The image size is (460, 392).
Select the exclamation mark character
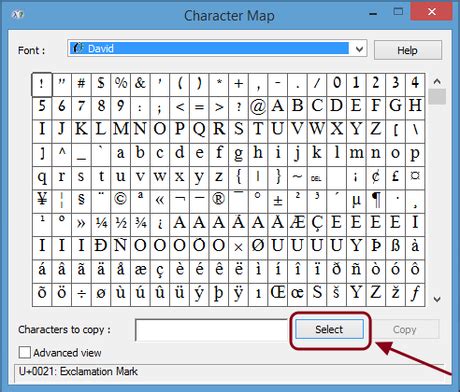point(42,85)
